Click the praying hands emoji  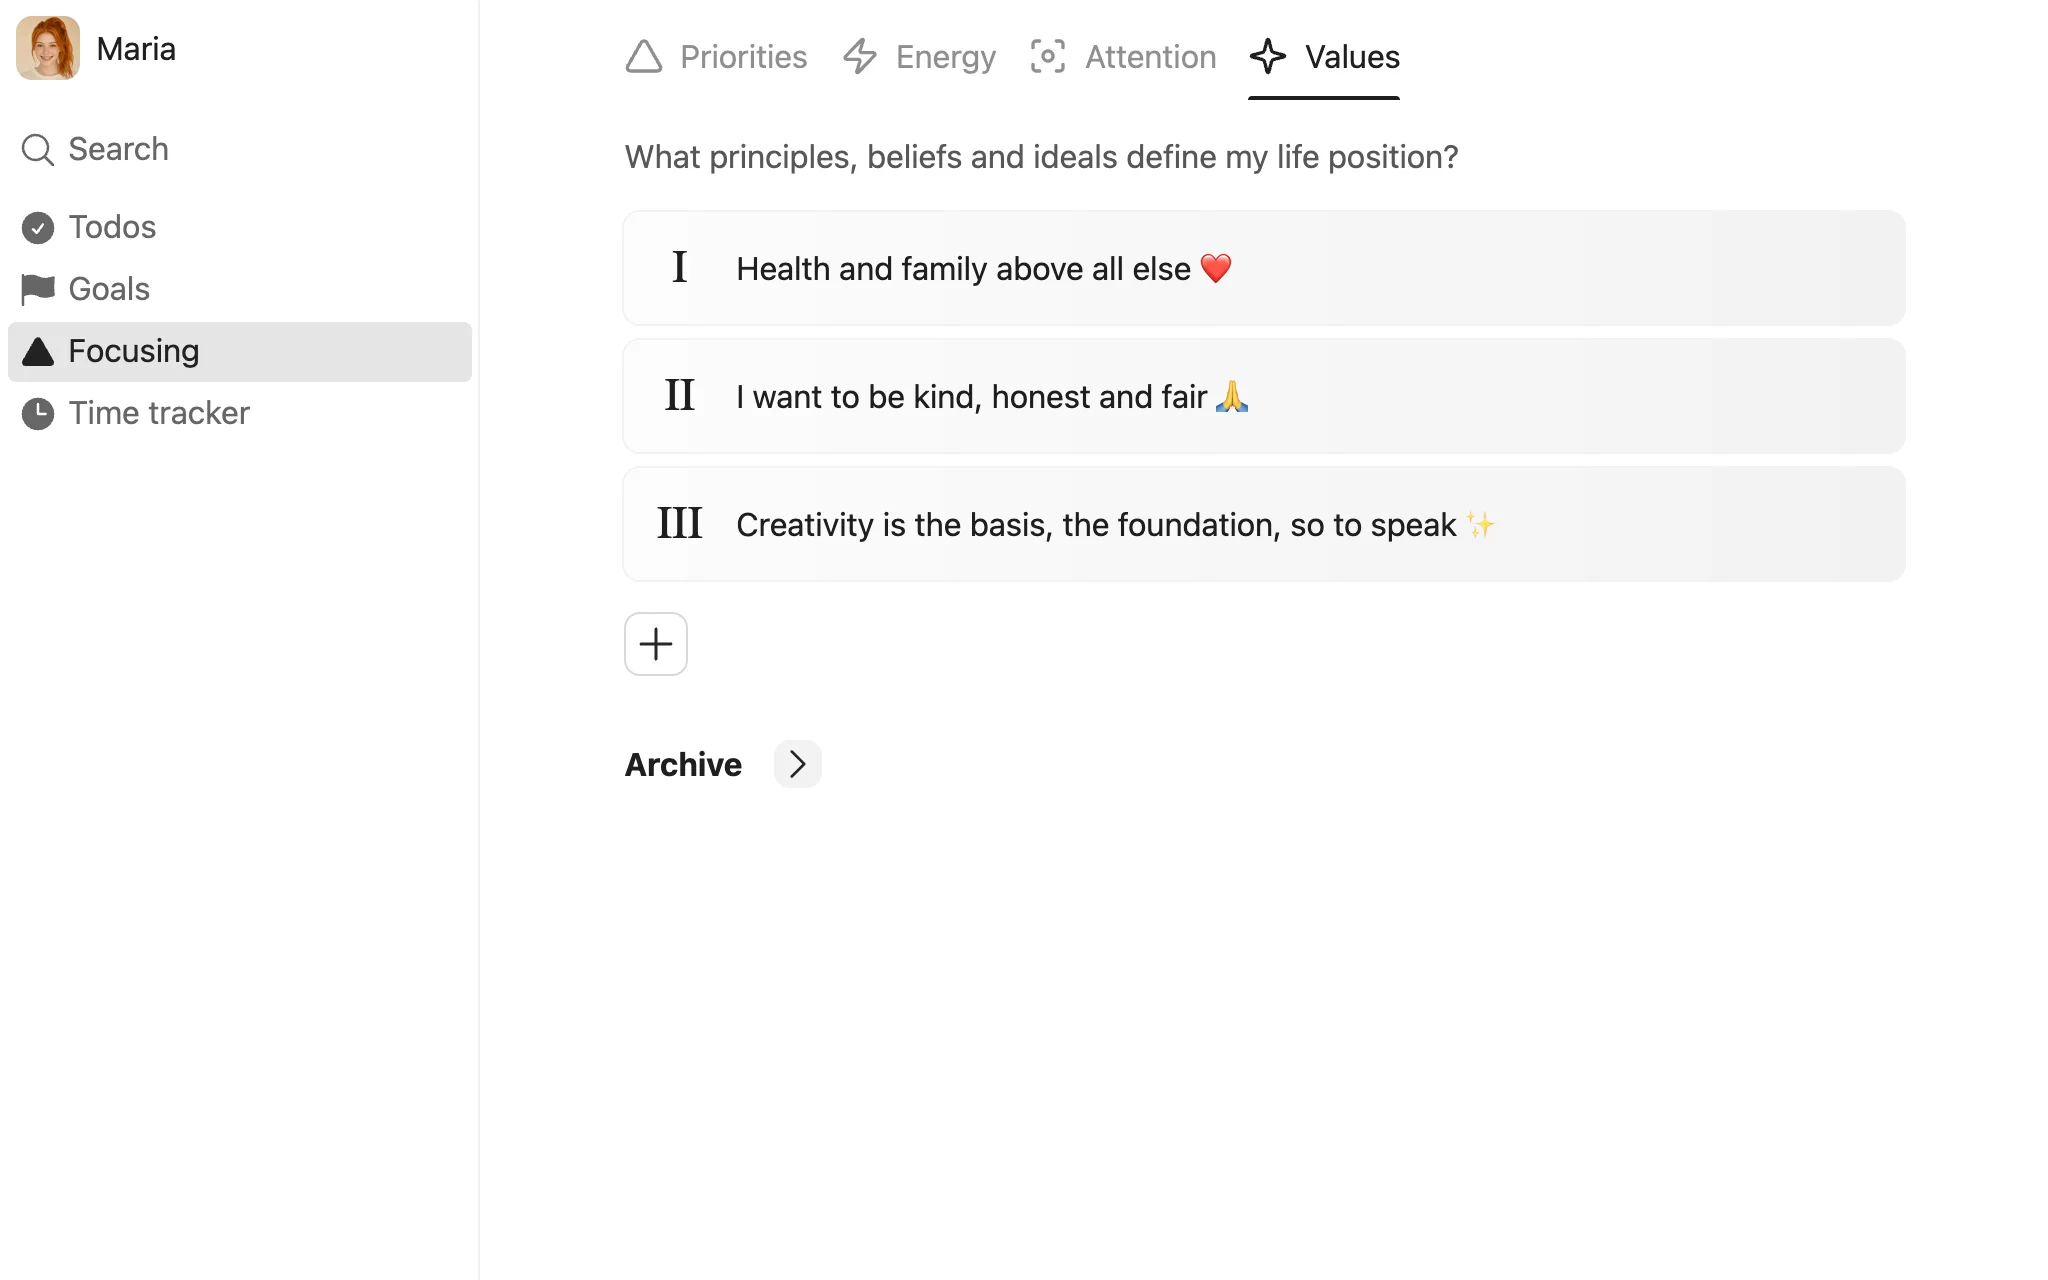point(1232,397)
